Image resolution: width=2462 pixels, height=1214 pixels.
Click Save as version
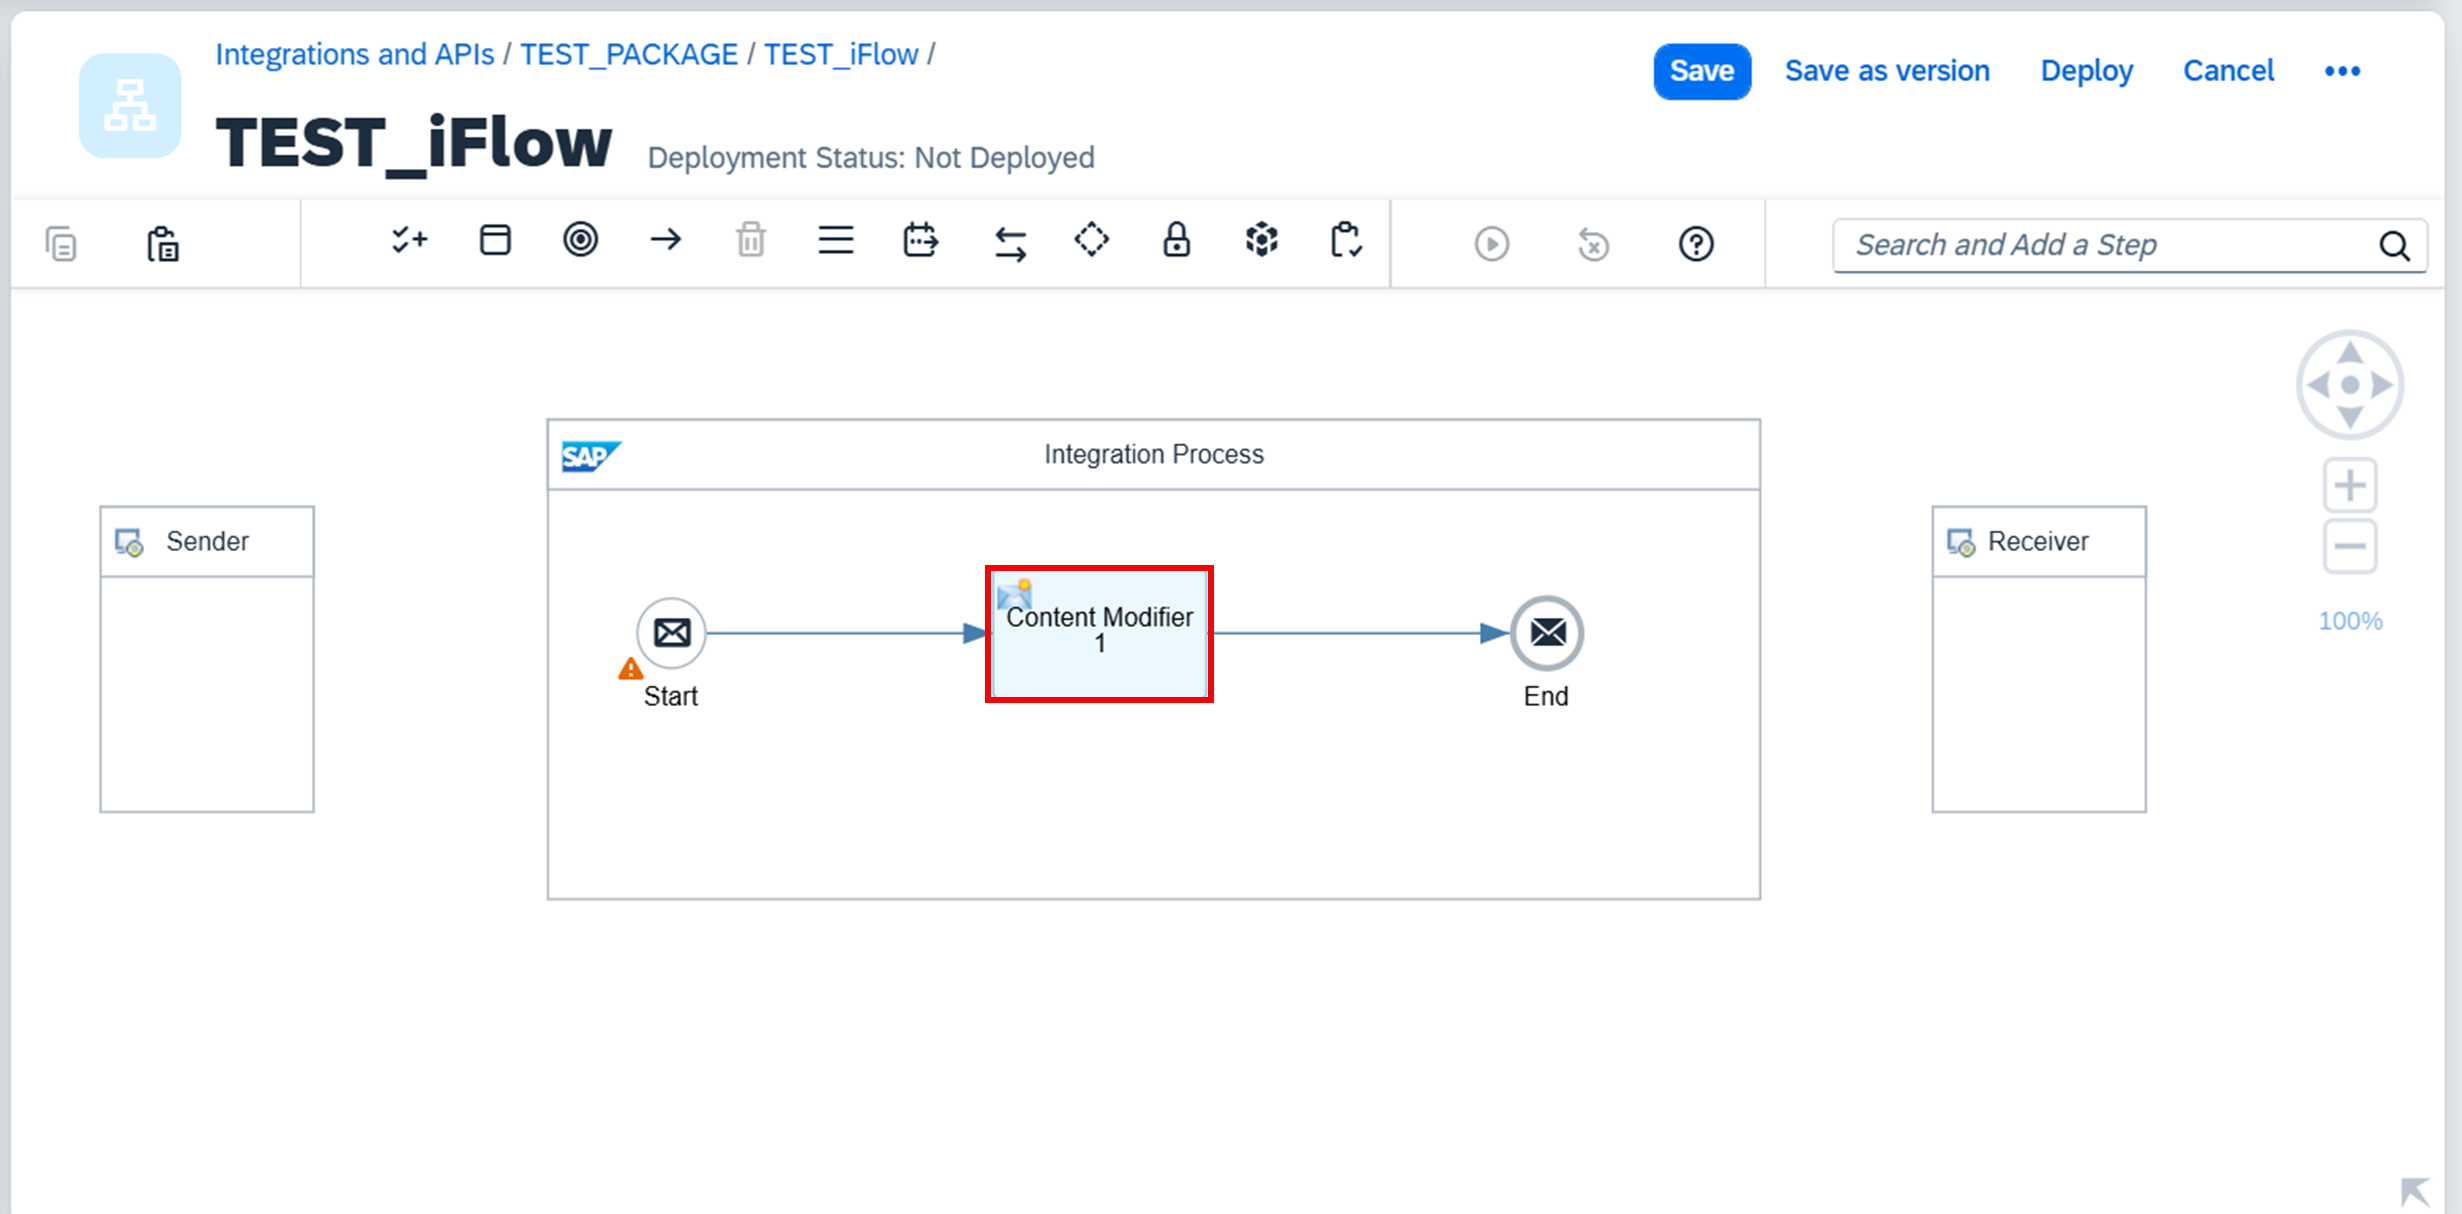1887,71
